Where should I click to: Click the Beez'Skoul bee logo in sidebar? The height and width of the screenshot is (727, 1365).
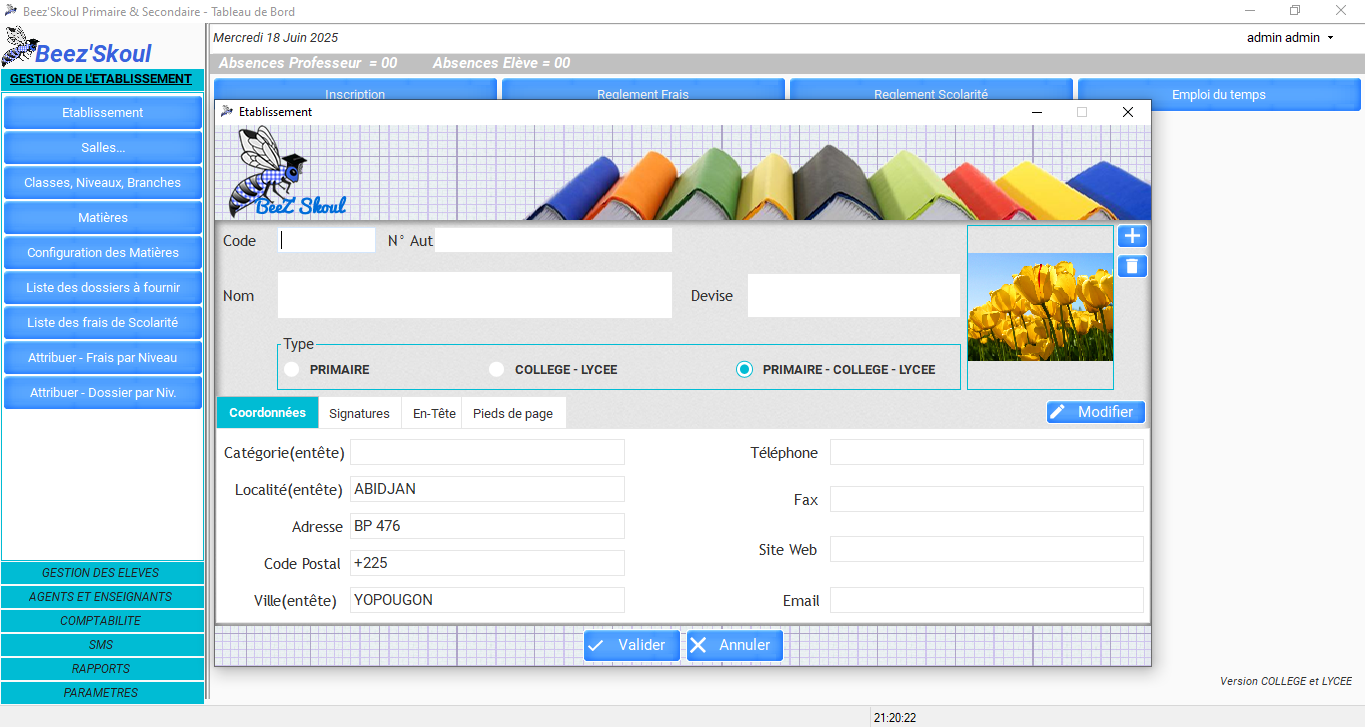[20, 46]
